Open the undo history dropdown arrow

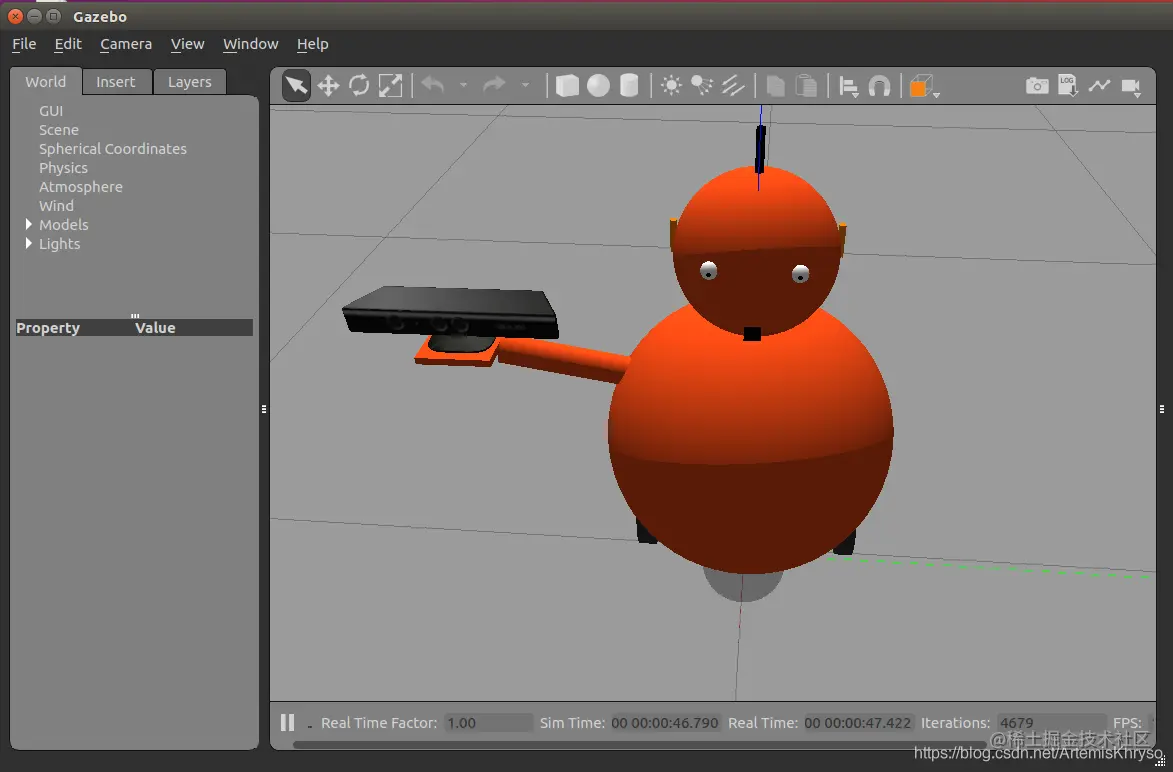pos(463,85)
